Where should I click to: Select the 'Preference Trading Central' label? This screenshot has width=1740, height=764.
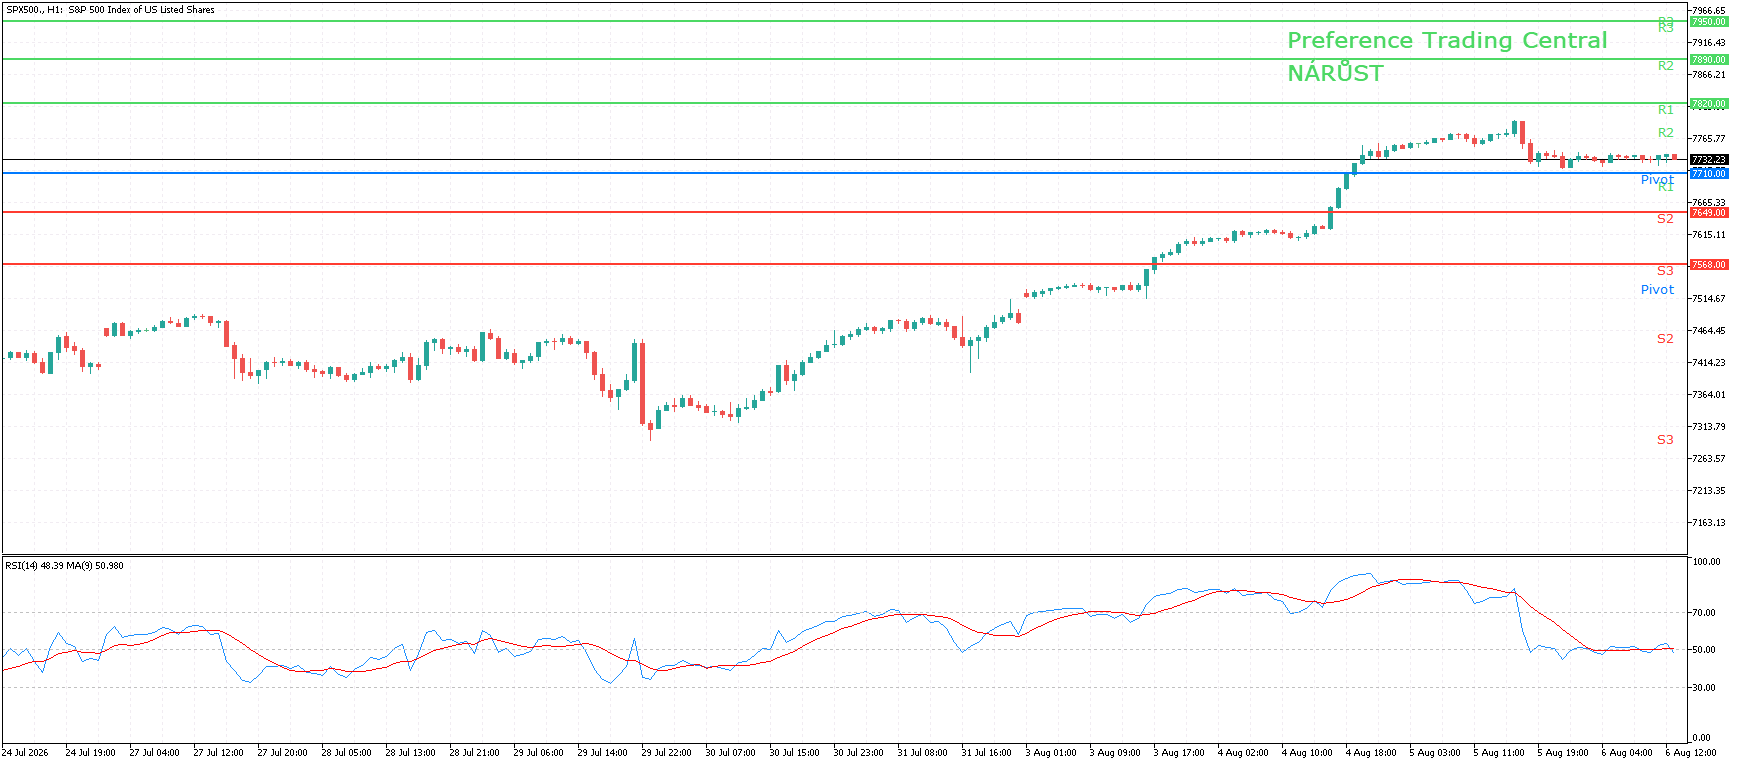(1447, 41)
